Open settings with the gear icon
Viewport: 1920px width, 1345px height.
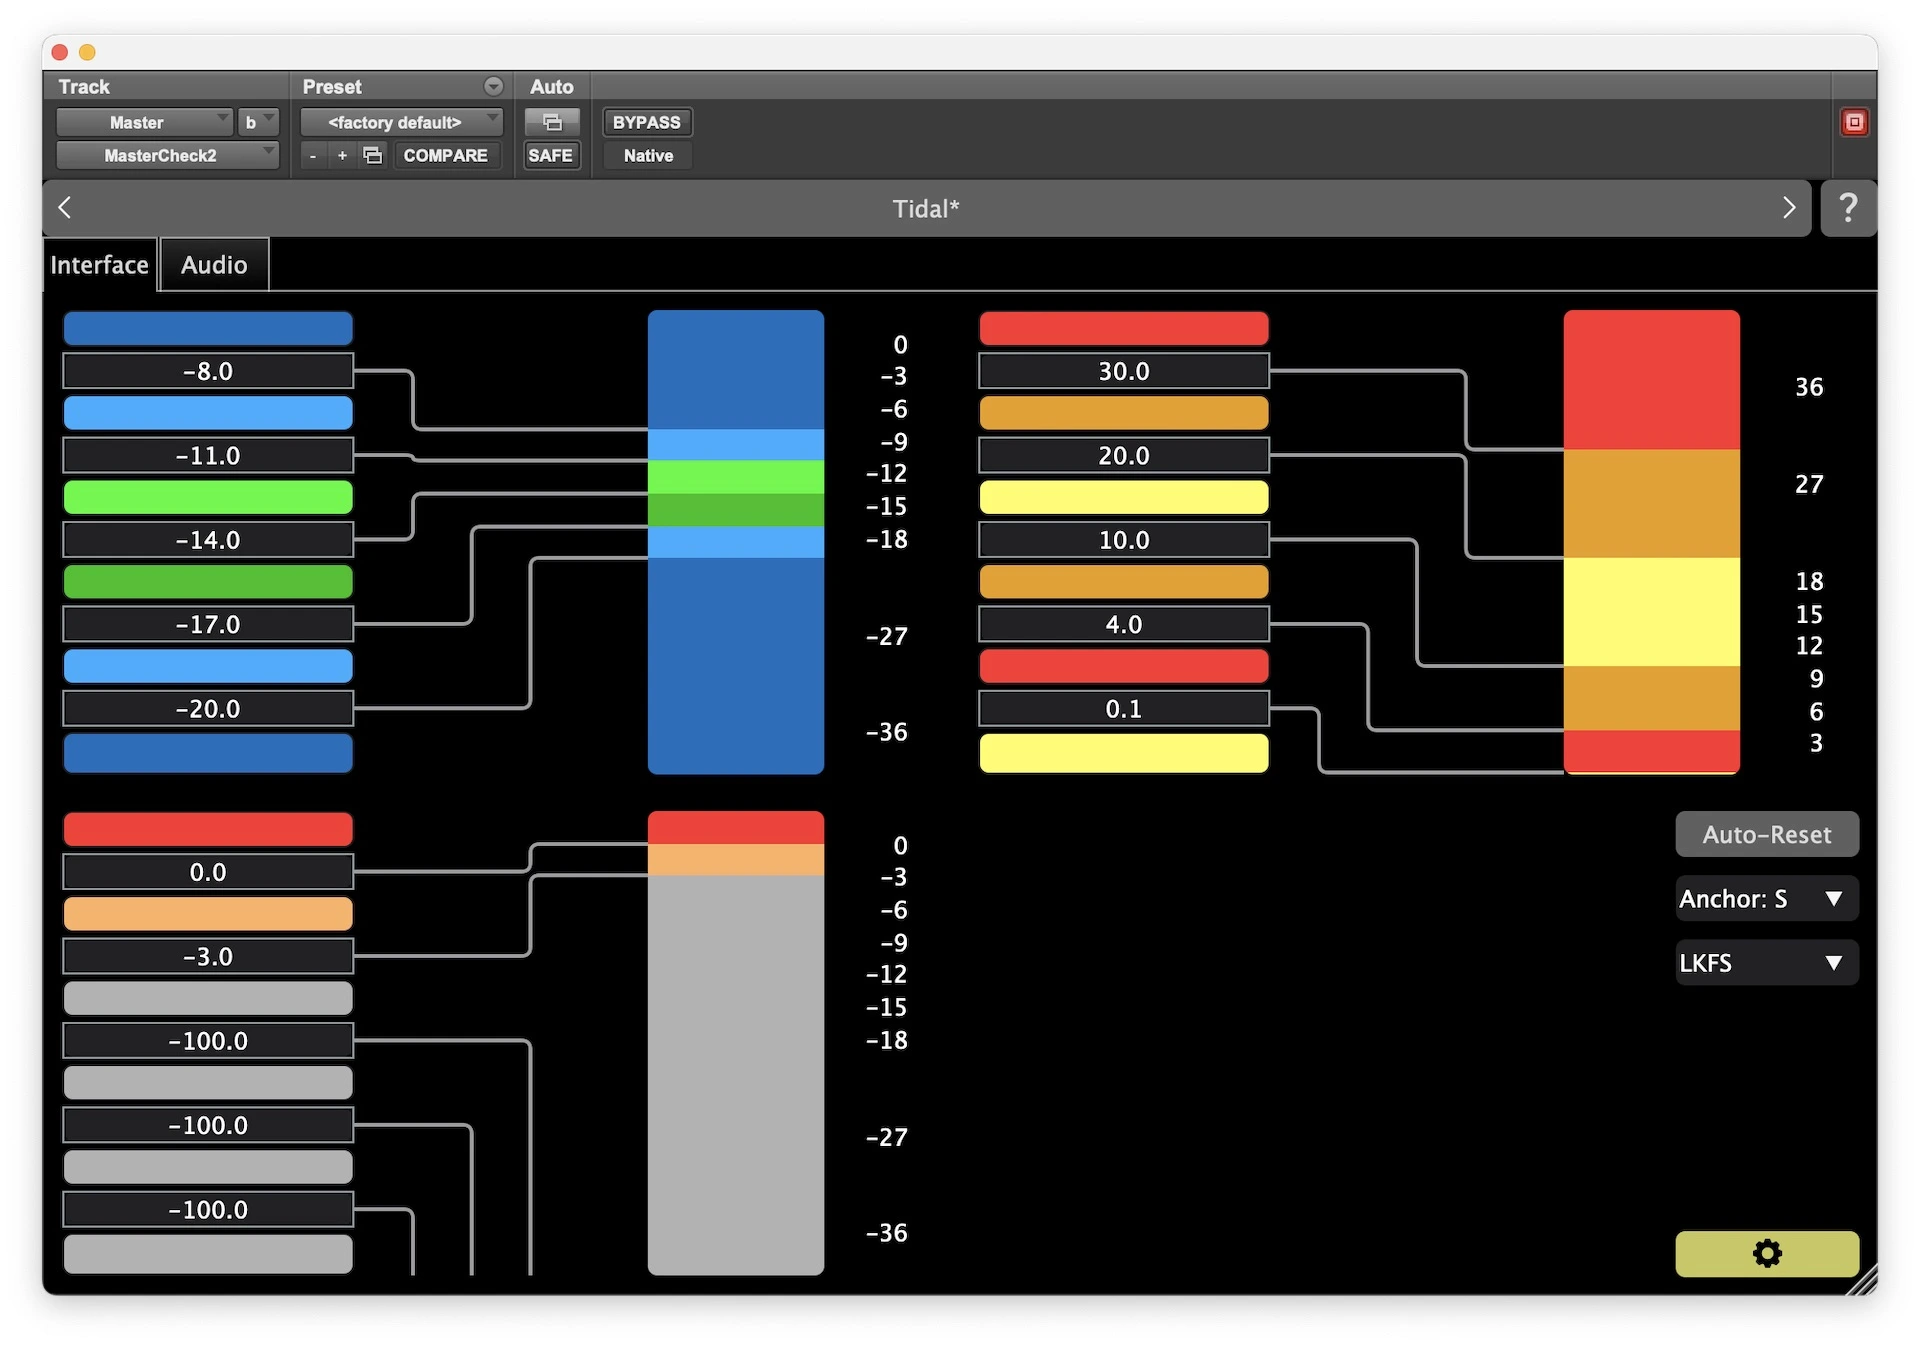[1766, 1253]
